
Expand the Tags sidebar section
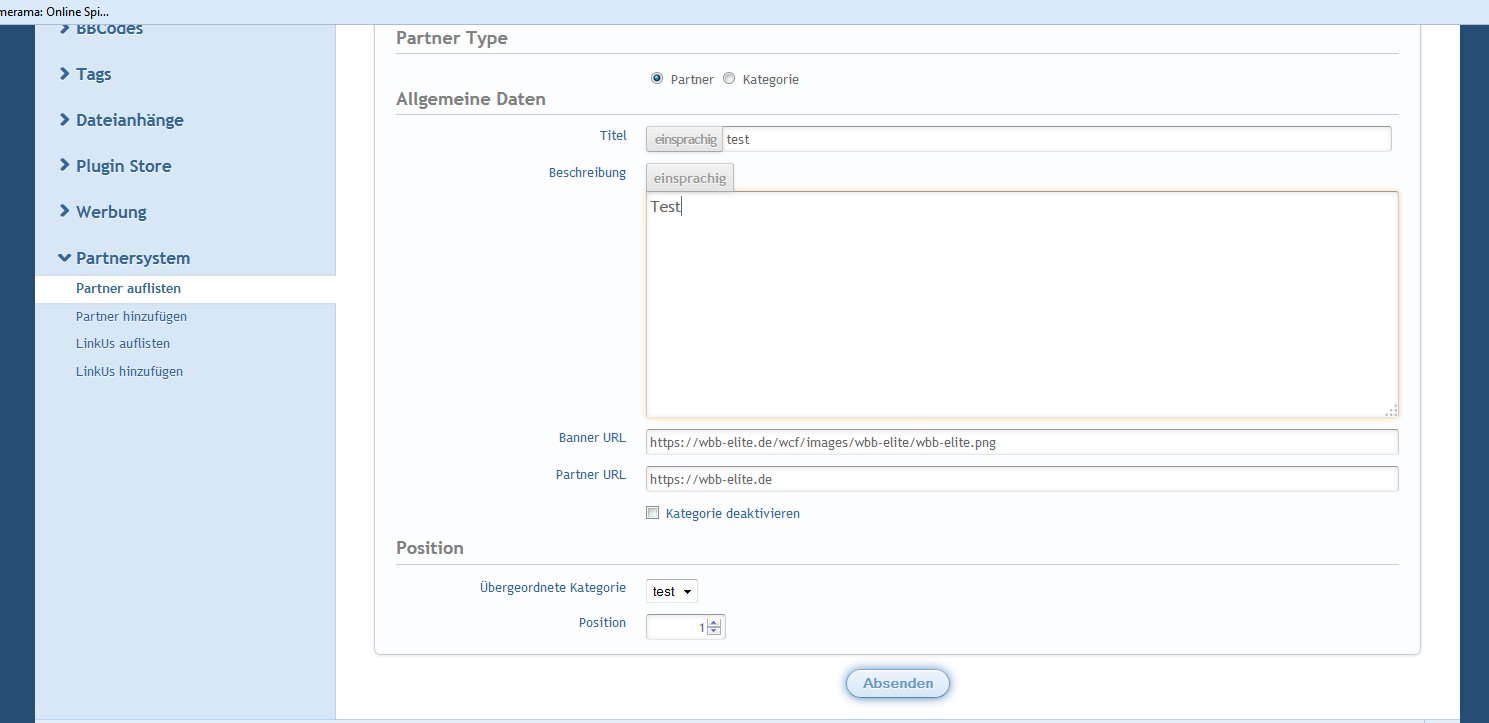pos(93,74)
